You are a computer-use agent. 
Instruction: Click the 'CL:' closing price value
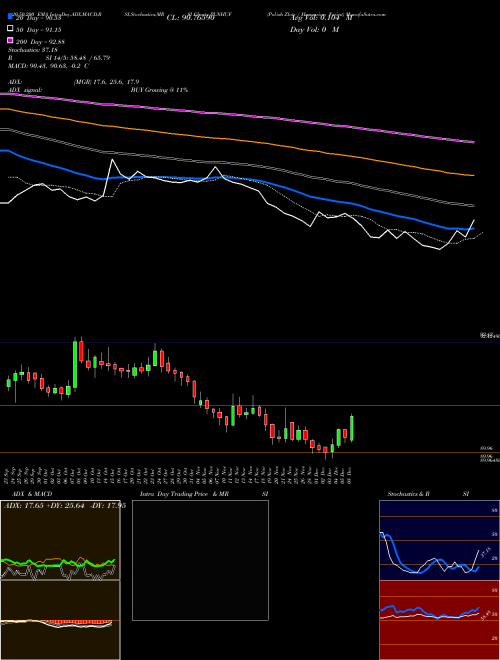[191, 18]
